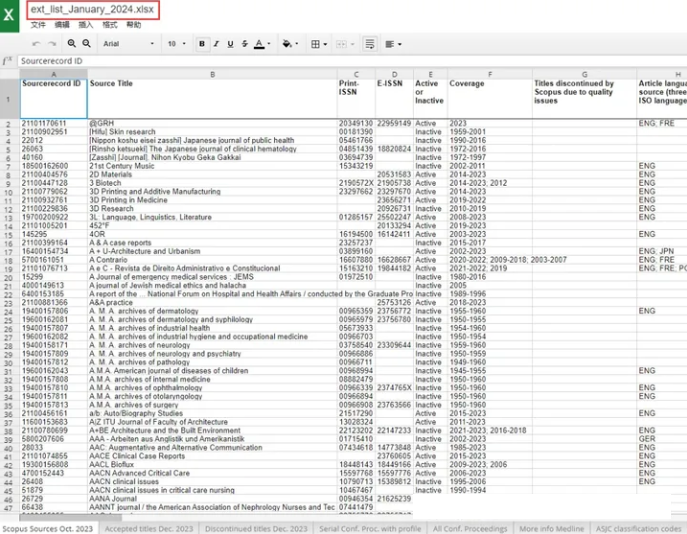
Task: Open the 插入 (Insert) menu
Action: [85, 25]
